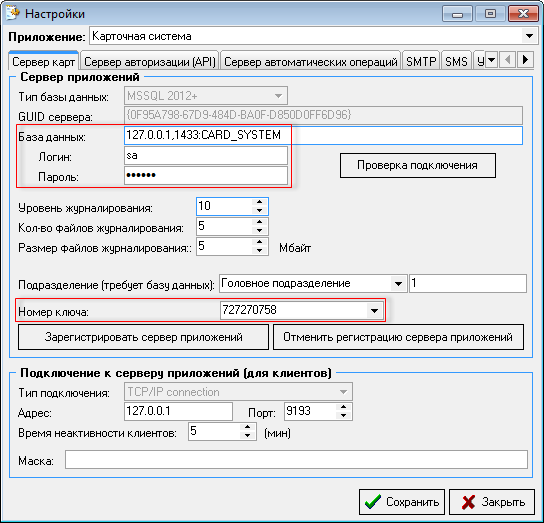This screenshot has height=523, width=544.
Task: Click the green checkmark Save icon
Action: 373,502
